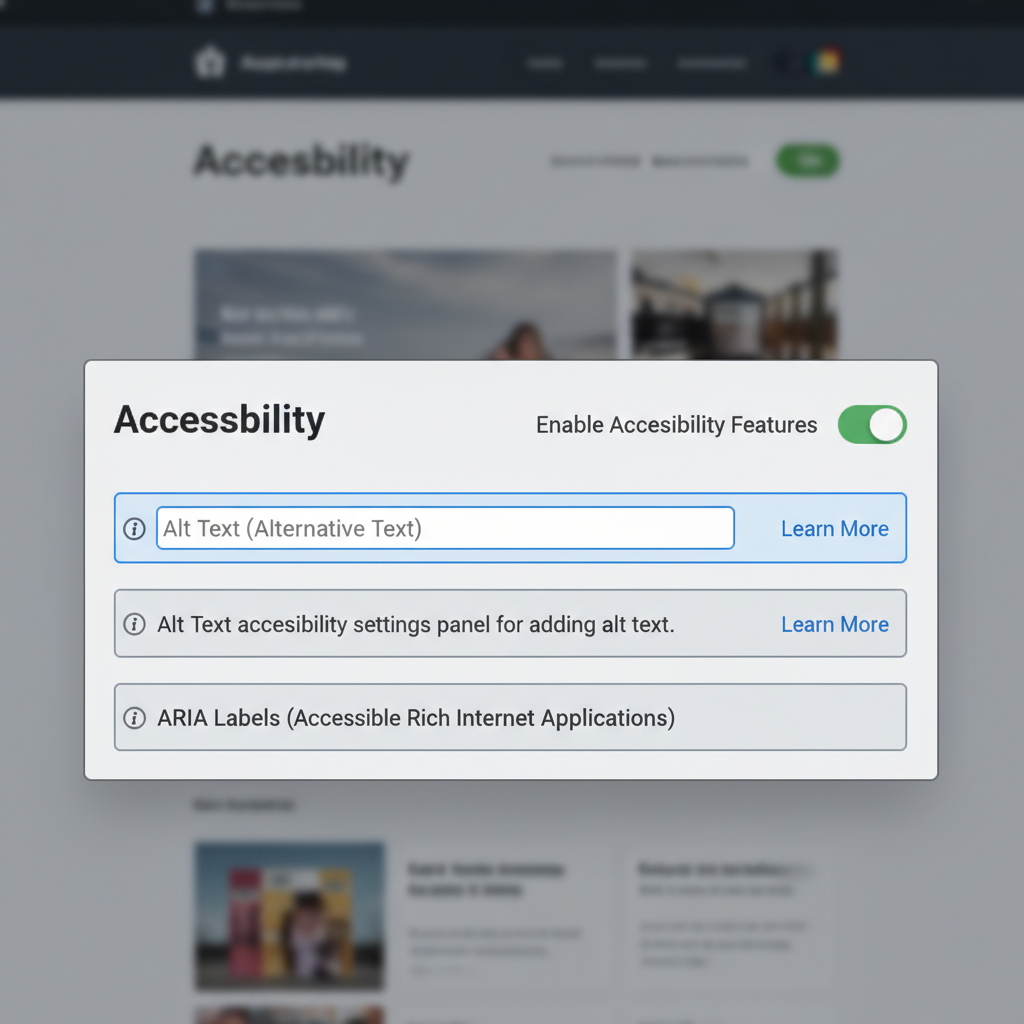The width and height of the screenshot is (1024, 1024).
Task: Disable the Enable Accesibility Features toggle
Action: (871, 424)
